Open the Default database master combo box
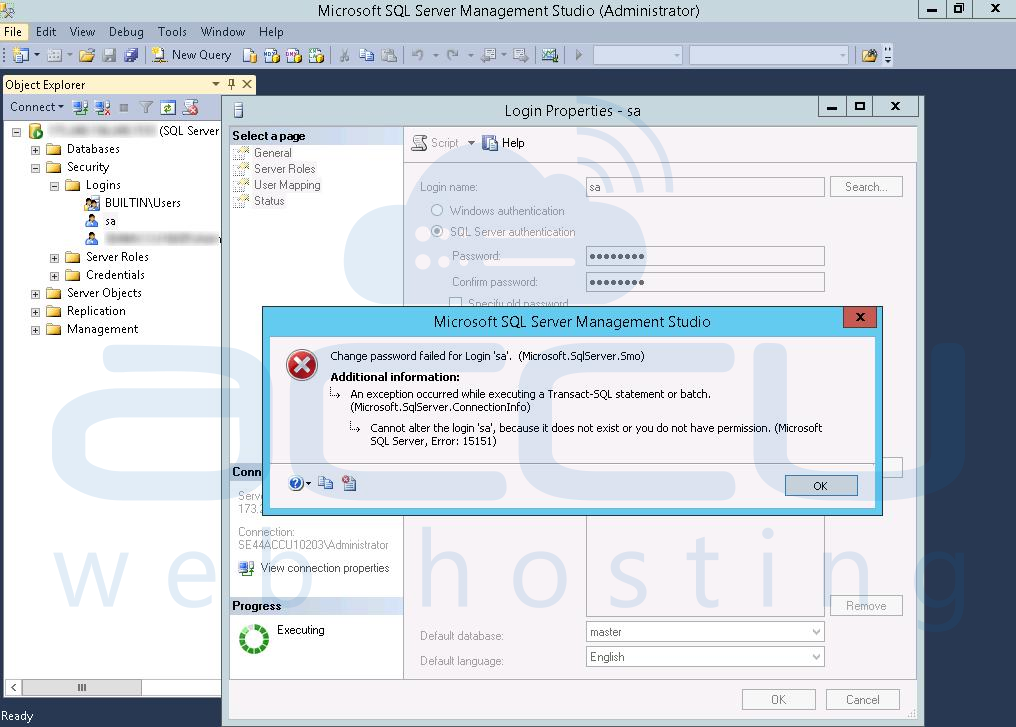 click(x=705, y=632)
